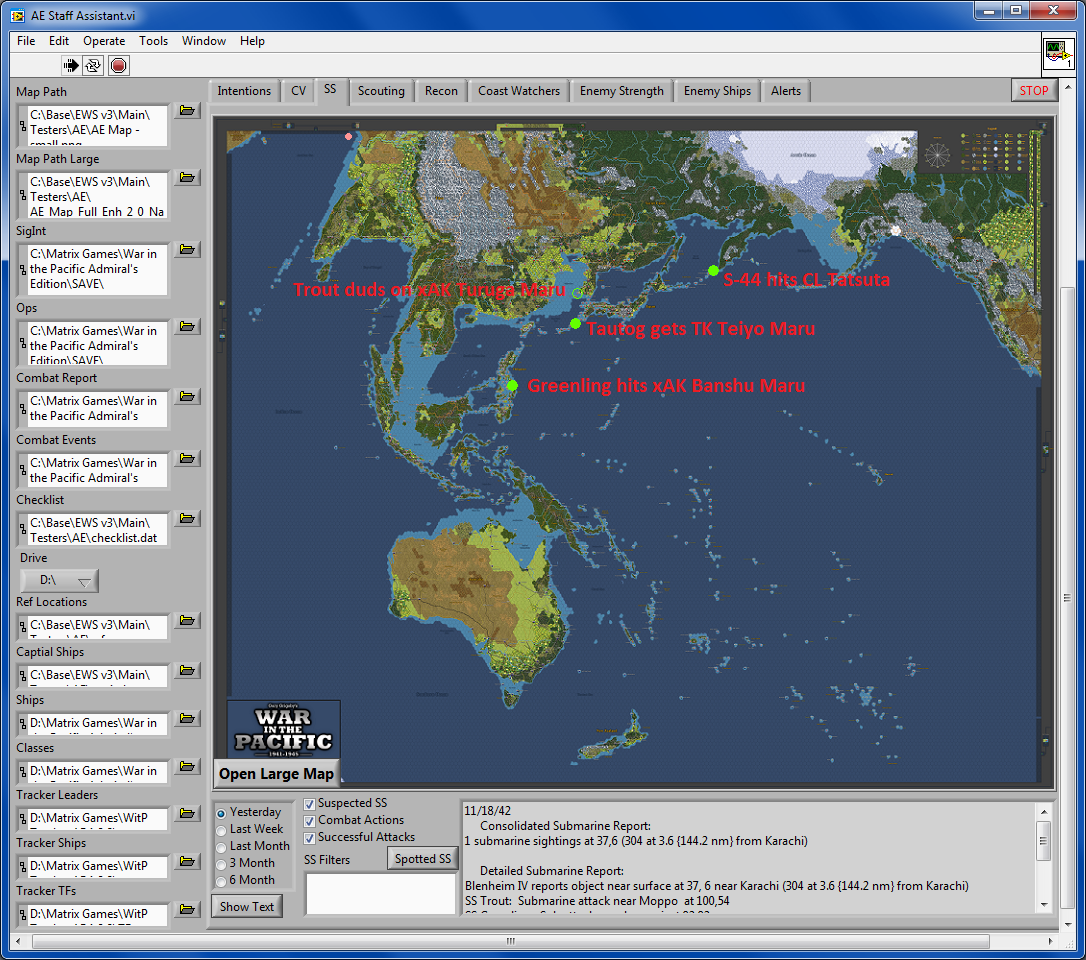Browse folder for Ref Locations path
The width and height of the screenshot is (1086, 960).
pos(187,621)
